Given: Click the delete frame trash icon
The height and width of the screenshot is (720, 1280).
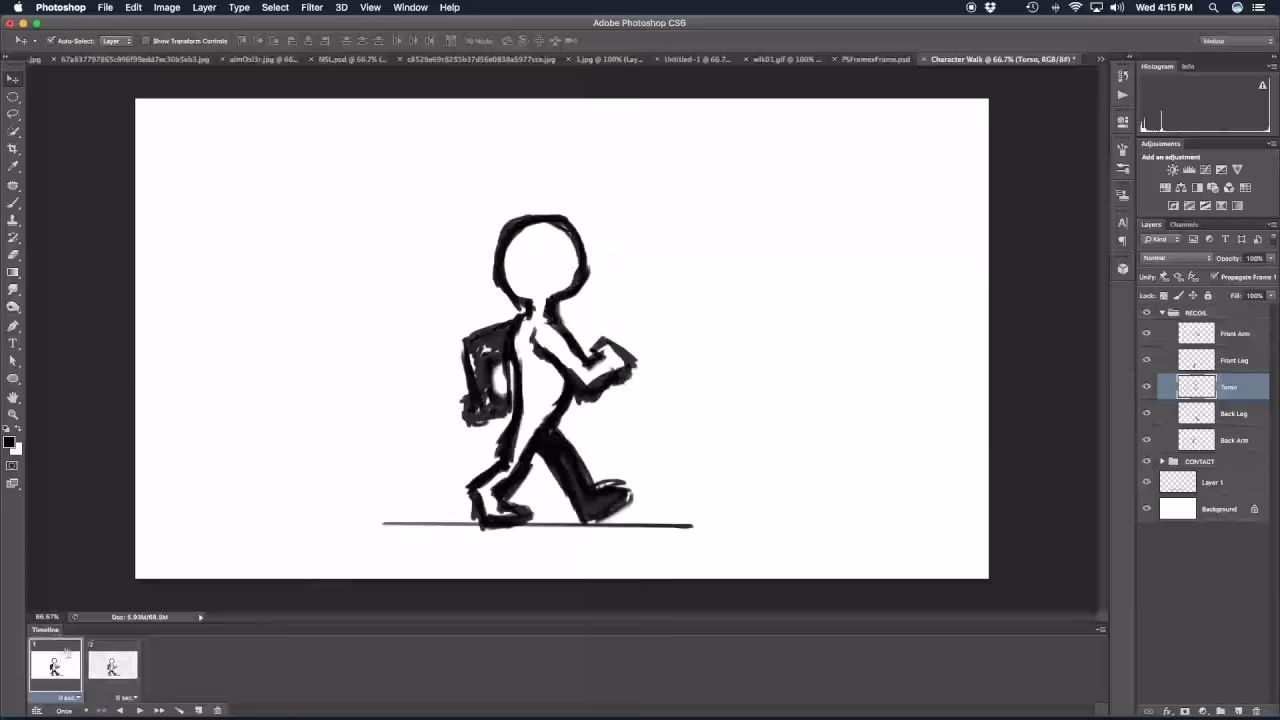Looking at the screenshot, I should [x=218, y=710].
